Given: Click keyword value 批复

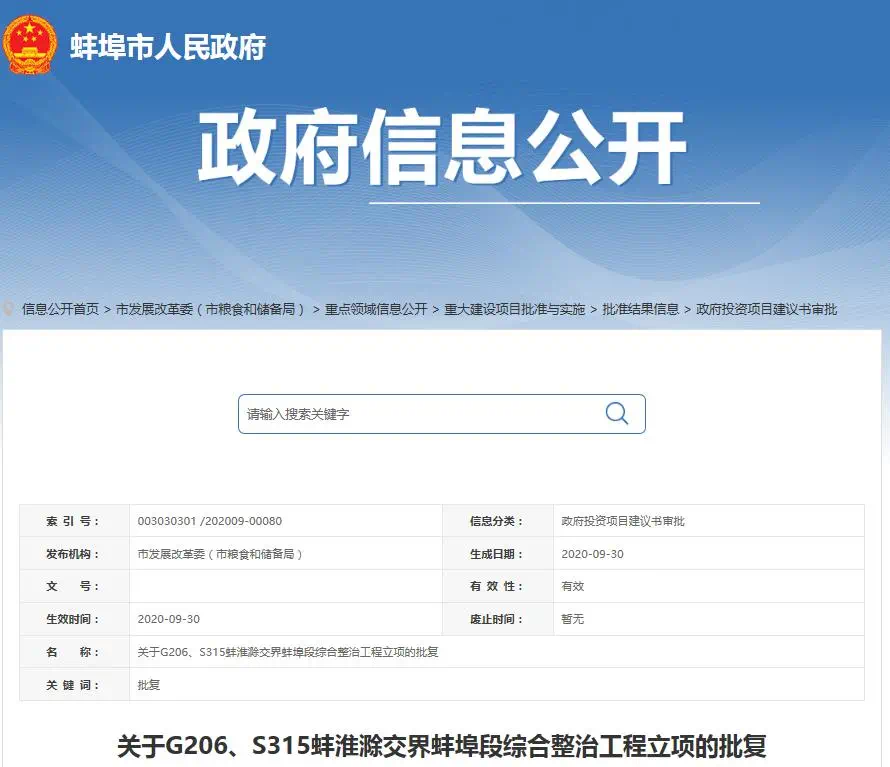Looking at the screenshot, I should (x=149, y=685).
